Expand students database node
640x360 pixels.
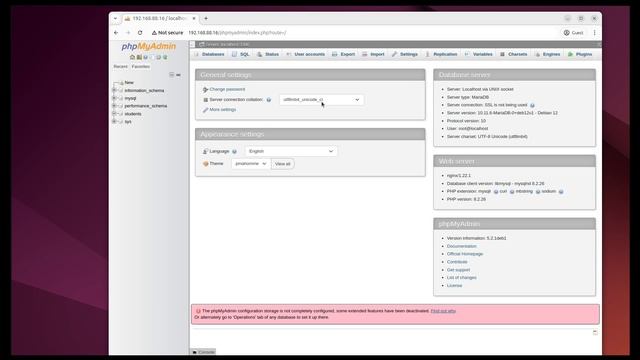[114, 113]
